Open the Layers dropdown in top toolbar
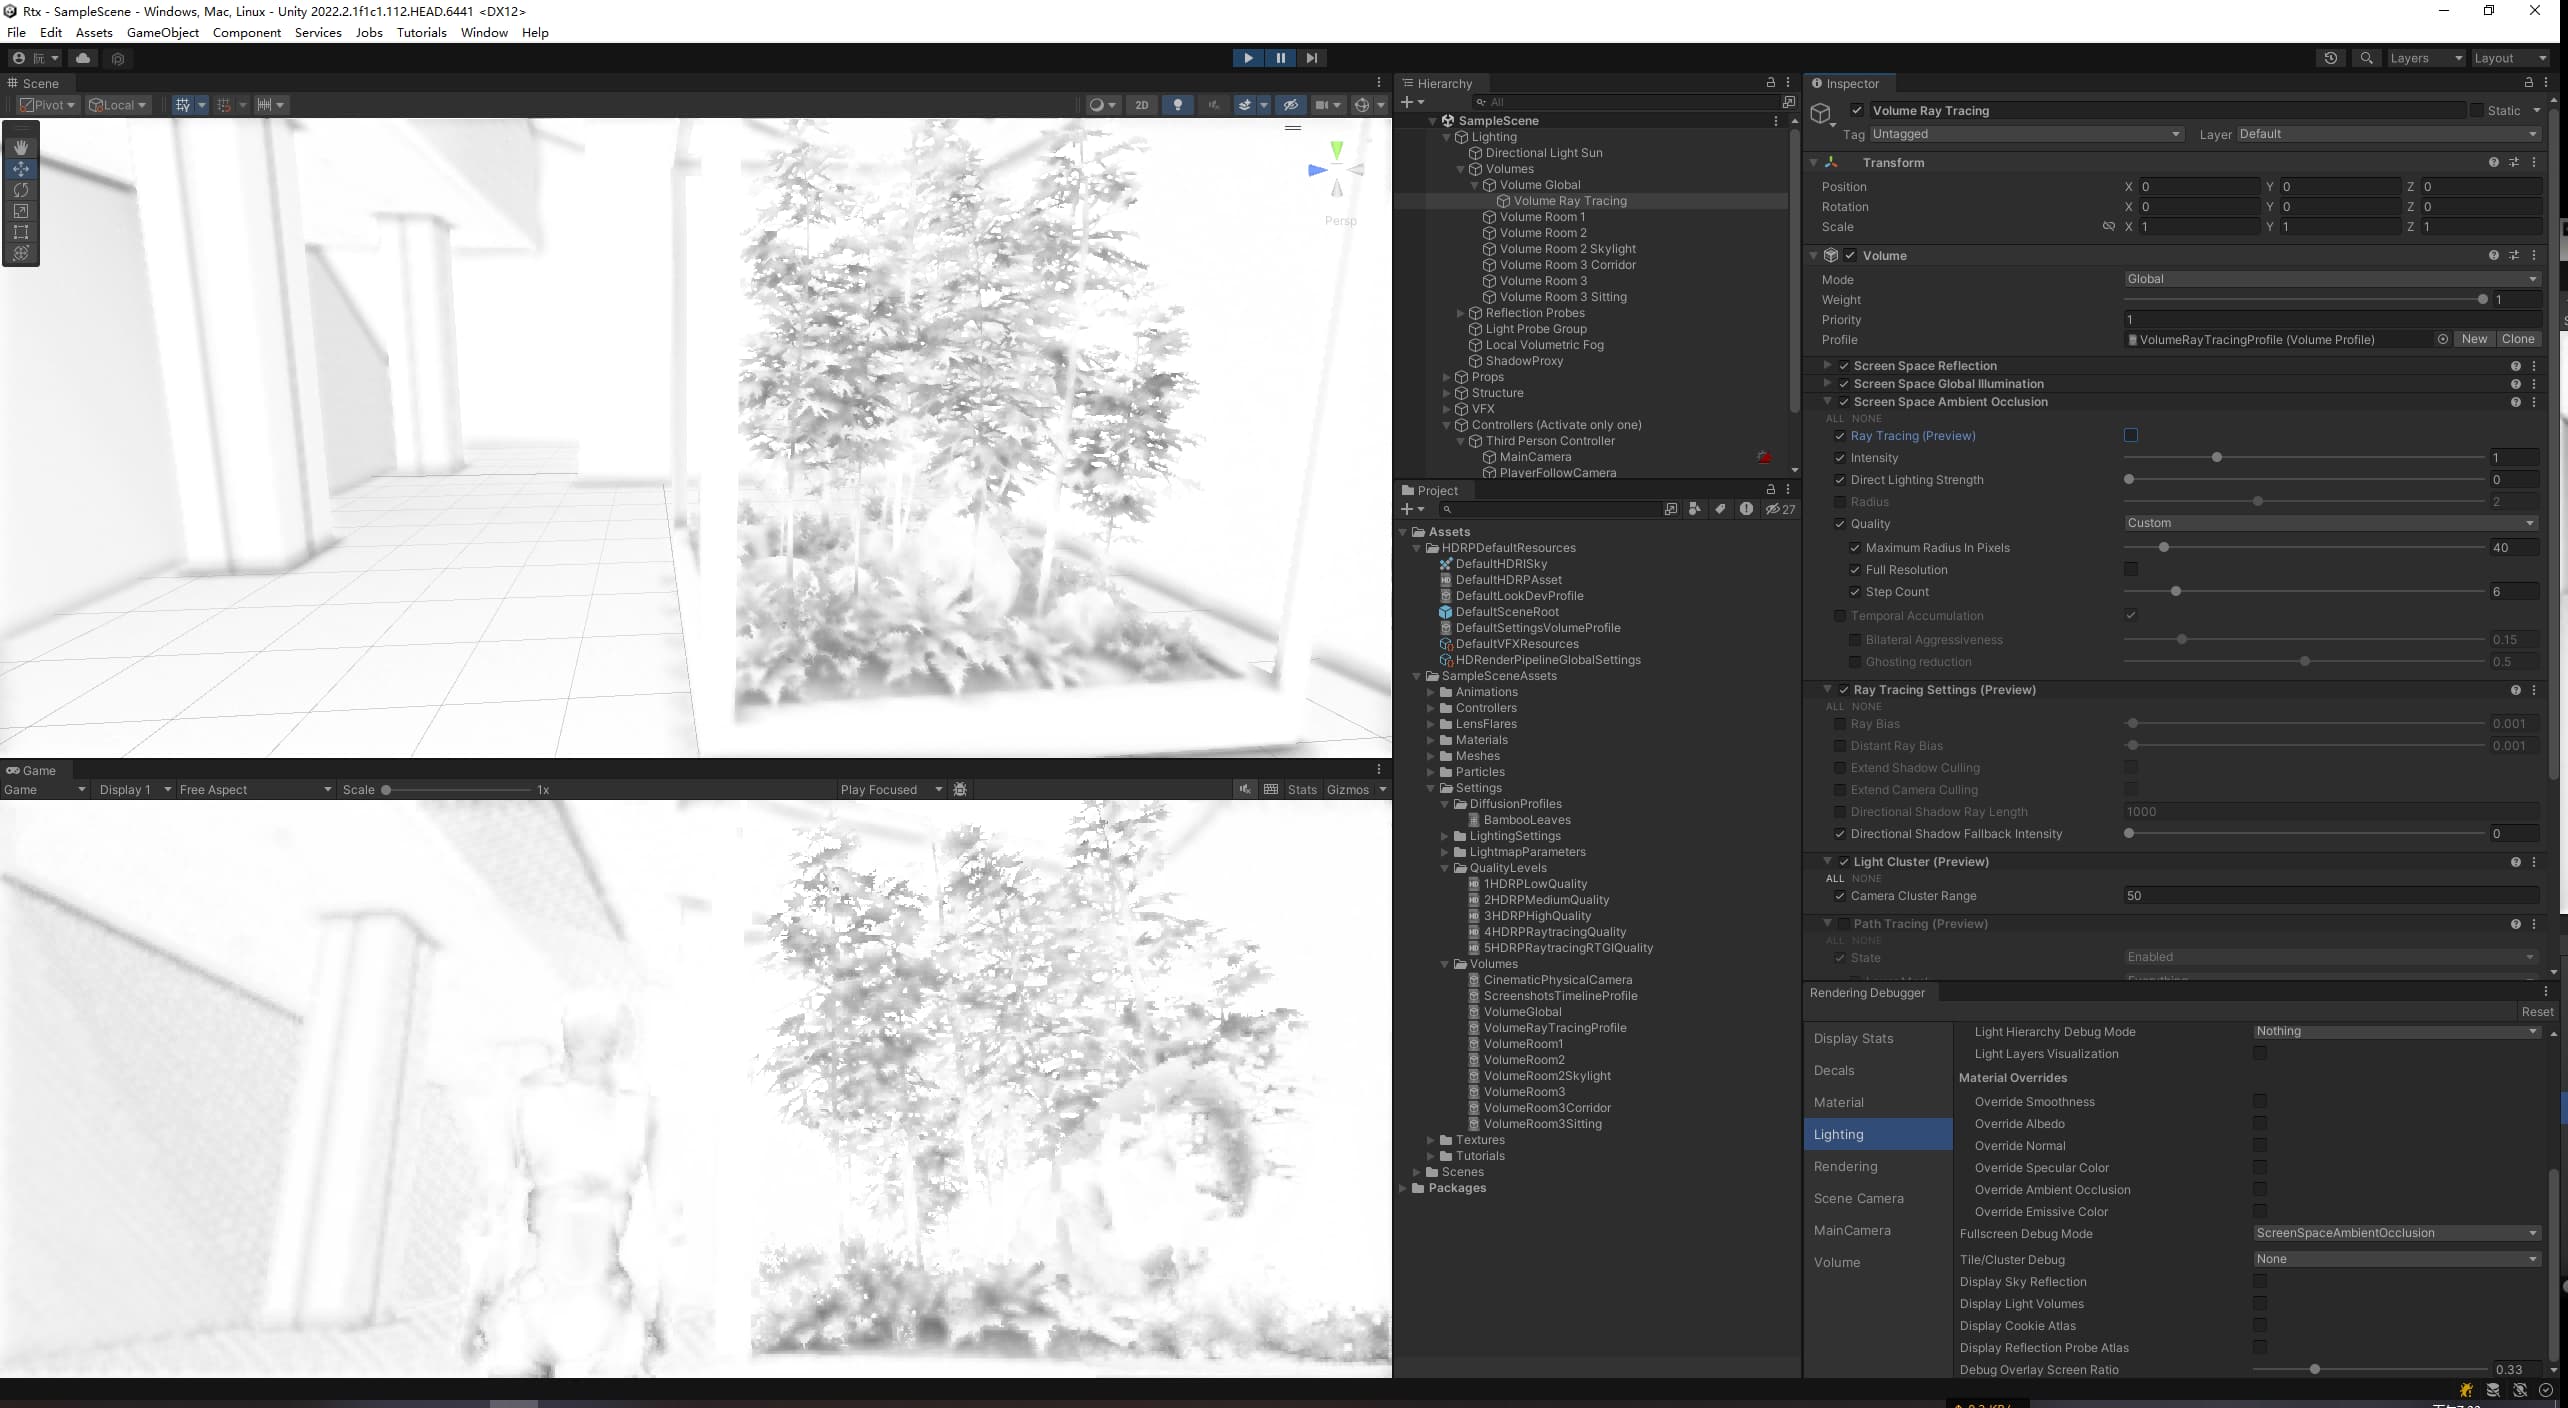Image resolution: width=2568 pixels, height=1408 pixels. pyautogui.click(x=2425, y=58)
